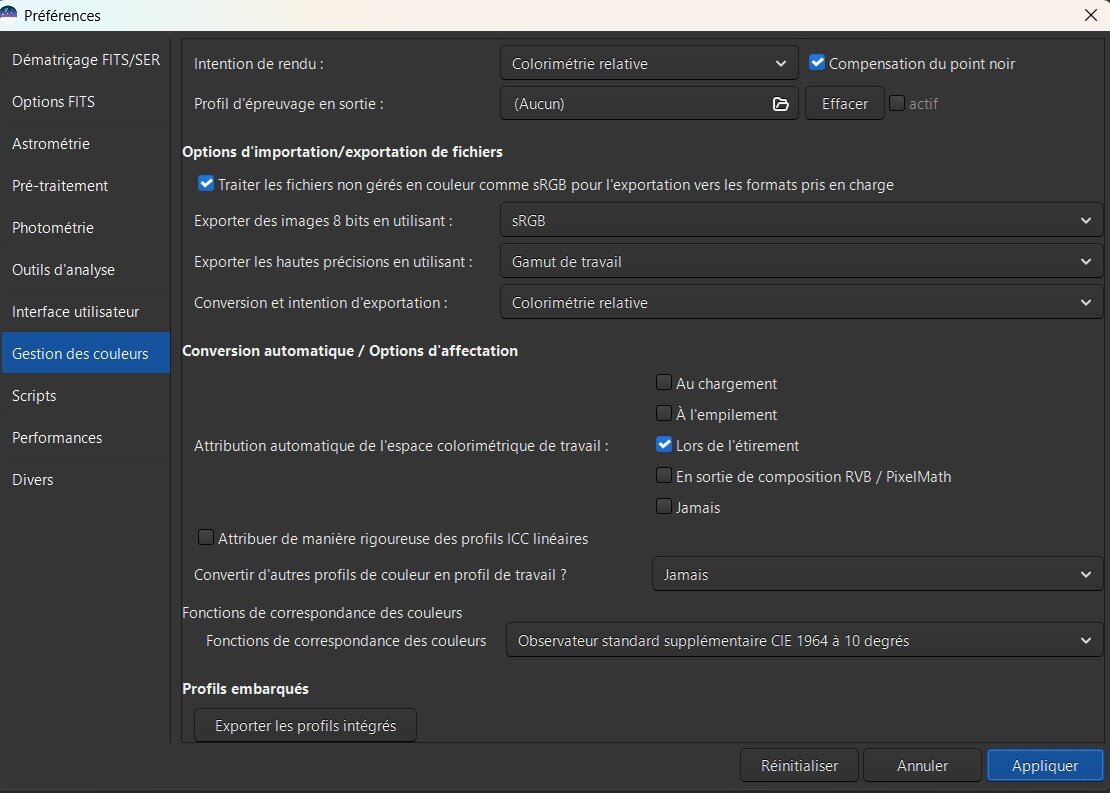Viewport: 1110px width, 793px height.
Task: Switch to the Astrométrie preferences tab
Action: pos(51,144)
